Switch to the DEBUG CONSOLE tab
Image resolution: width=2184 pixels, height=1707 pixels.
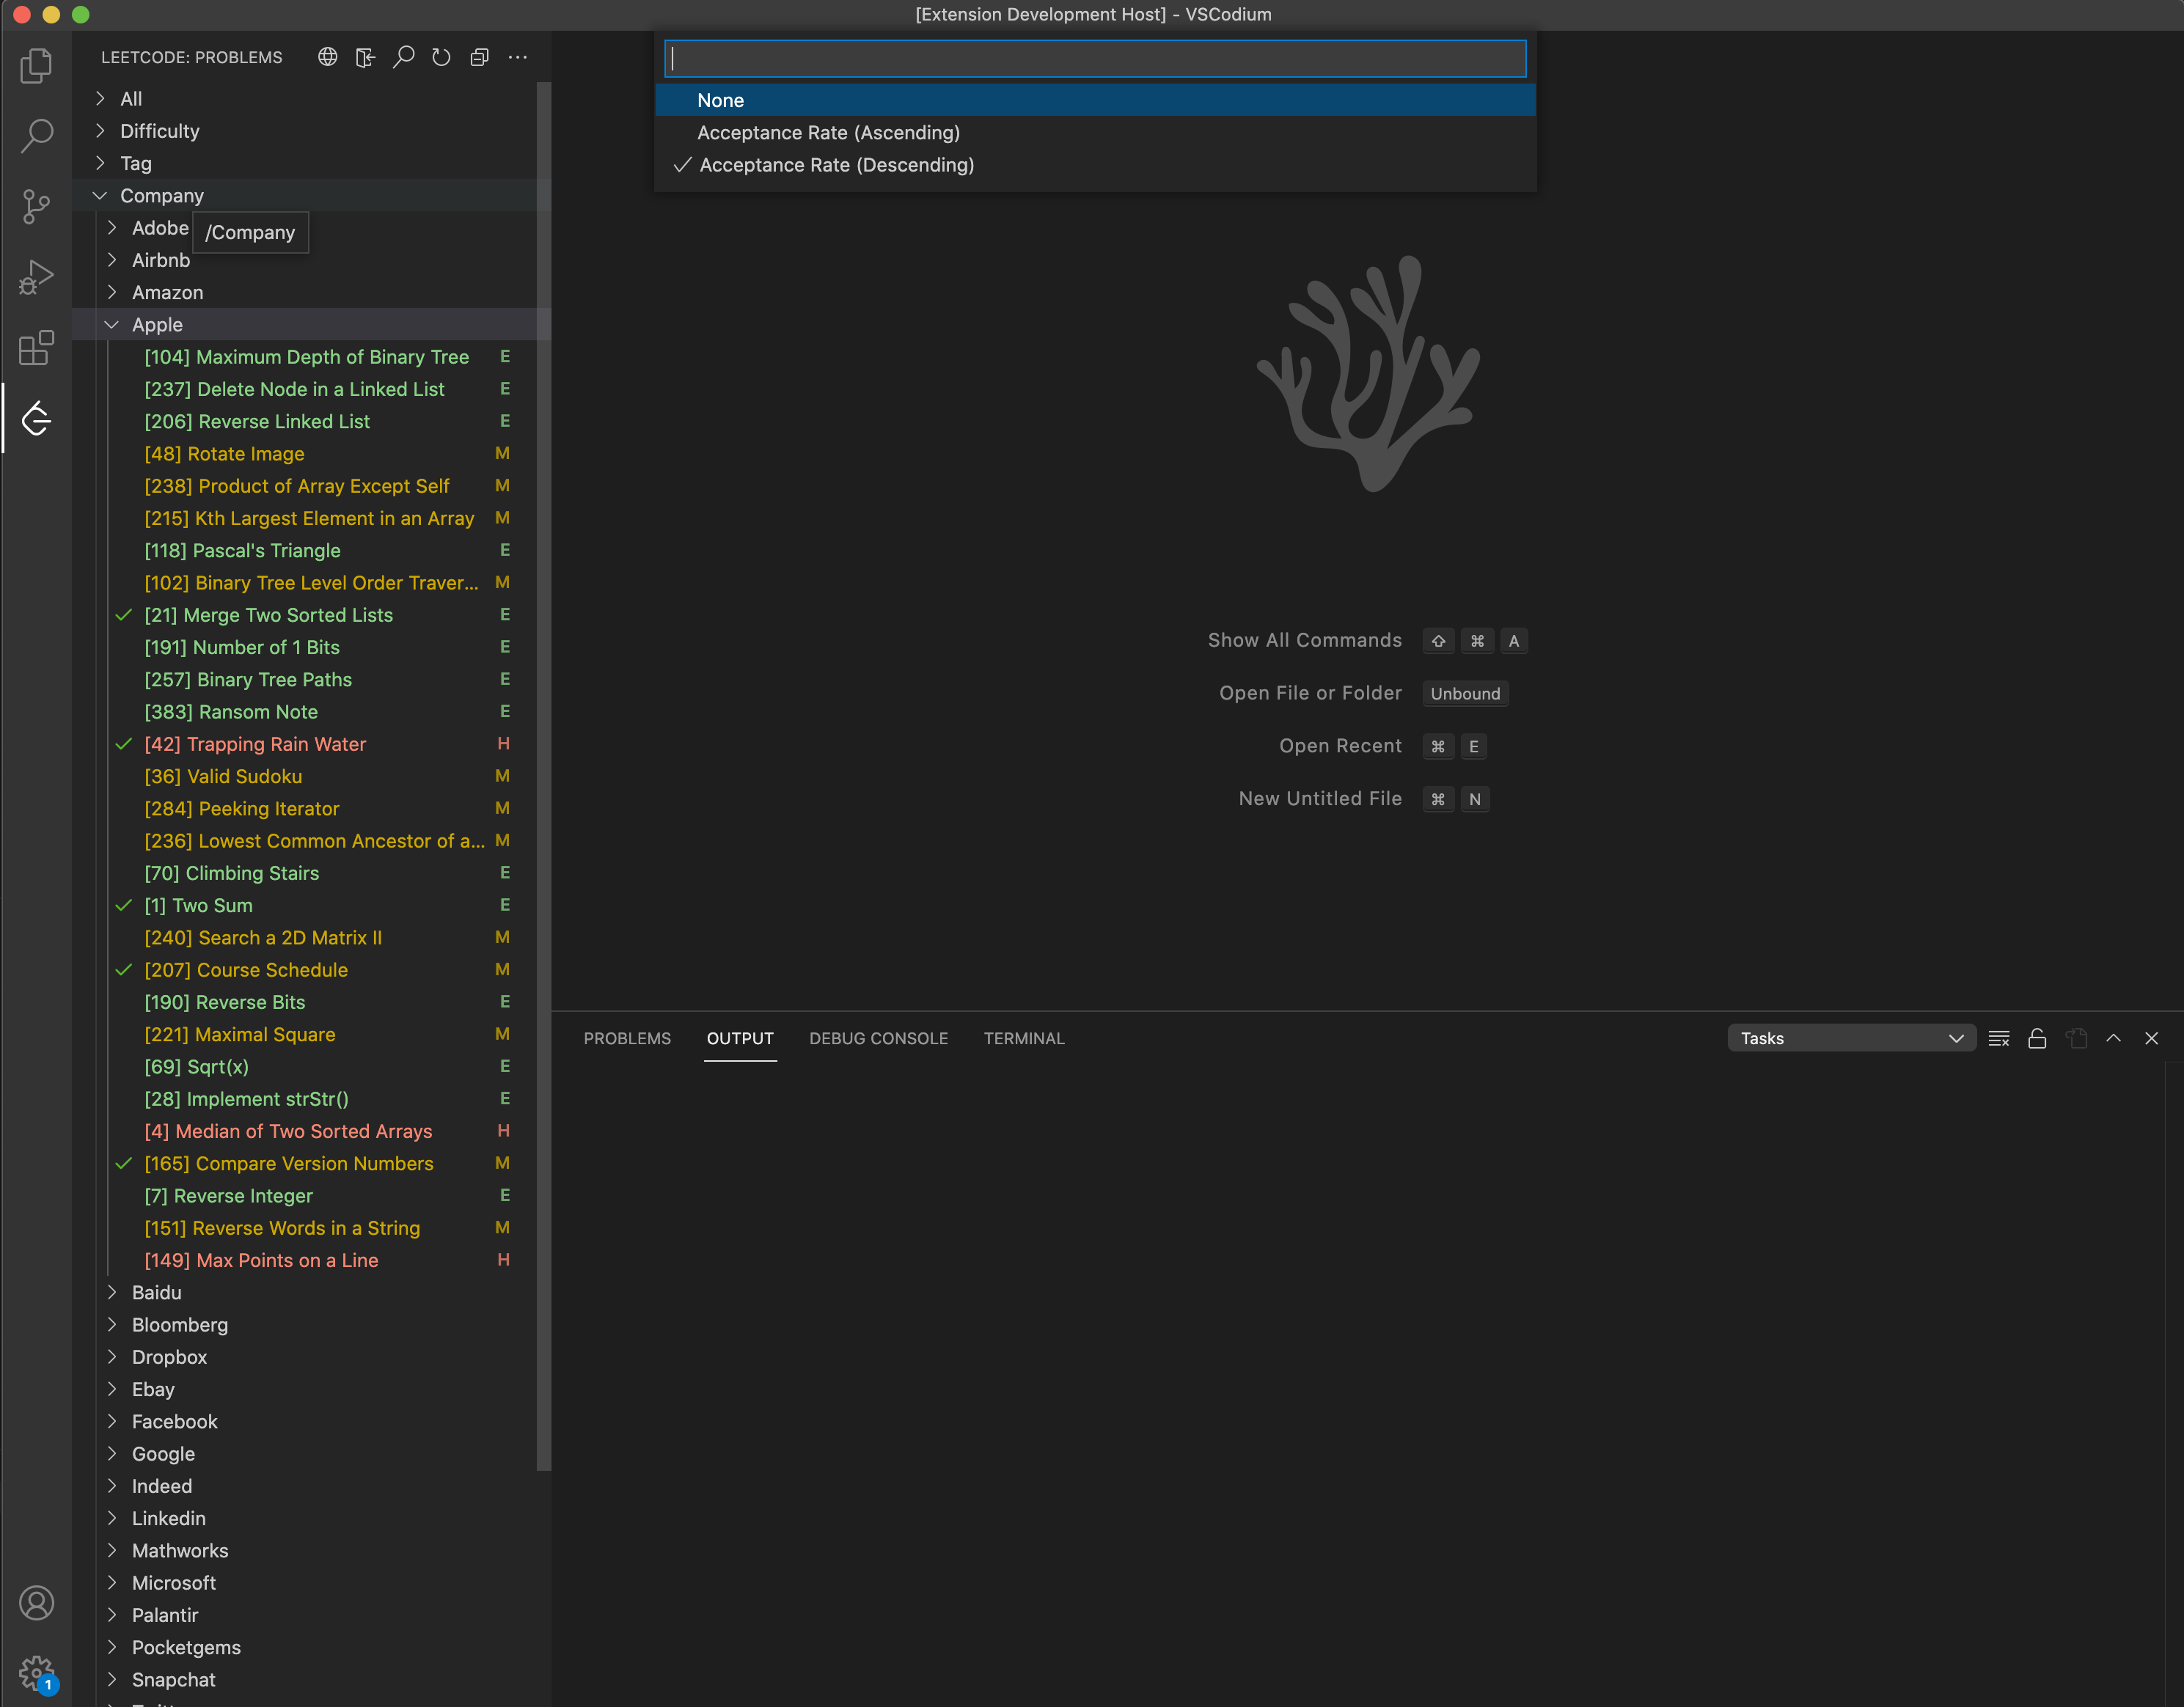[x=878, y=1038]
